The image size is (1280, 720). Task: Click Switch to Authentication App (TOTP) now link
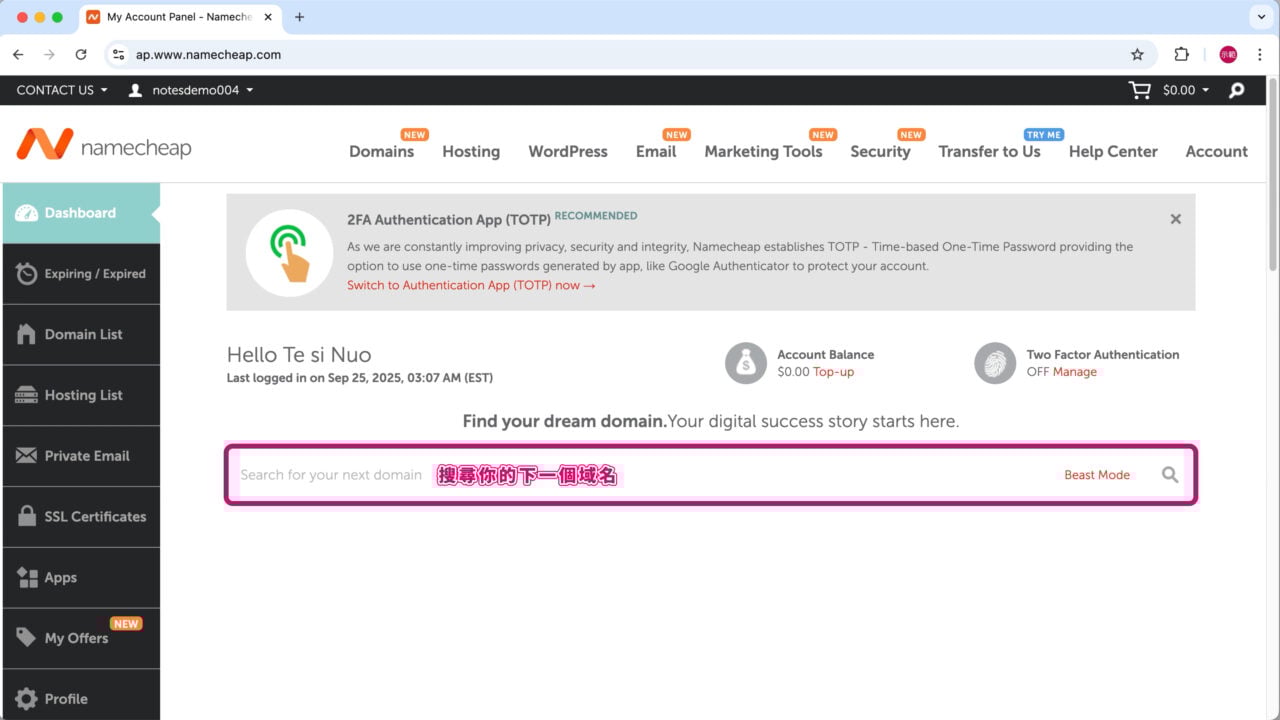pyautogui.click(x=471, y=285)
